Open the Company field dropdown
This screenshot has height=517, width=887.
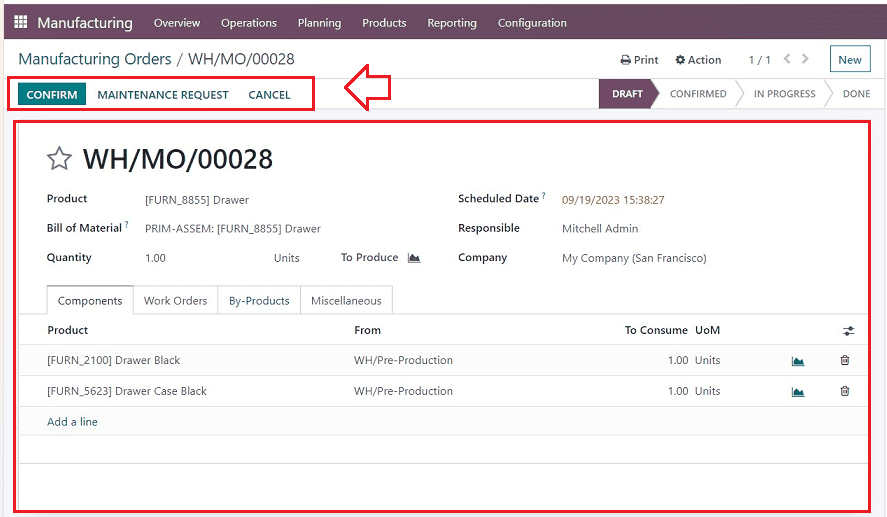[634, 258]
